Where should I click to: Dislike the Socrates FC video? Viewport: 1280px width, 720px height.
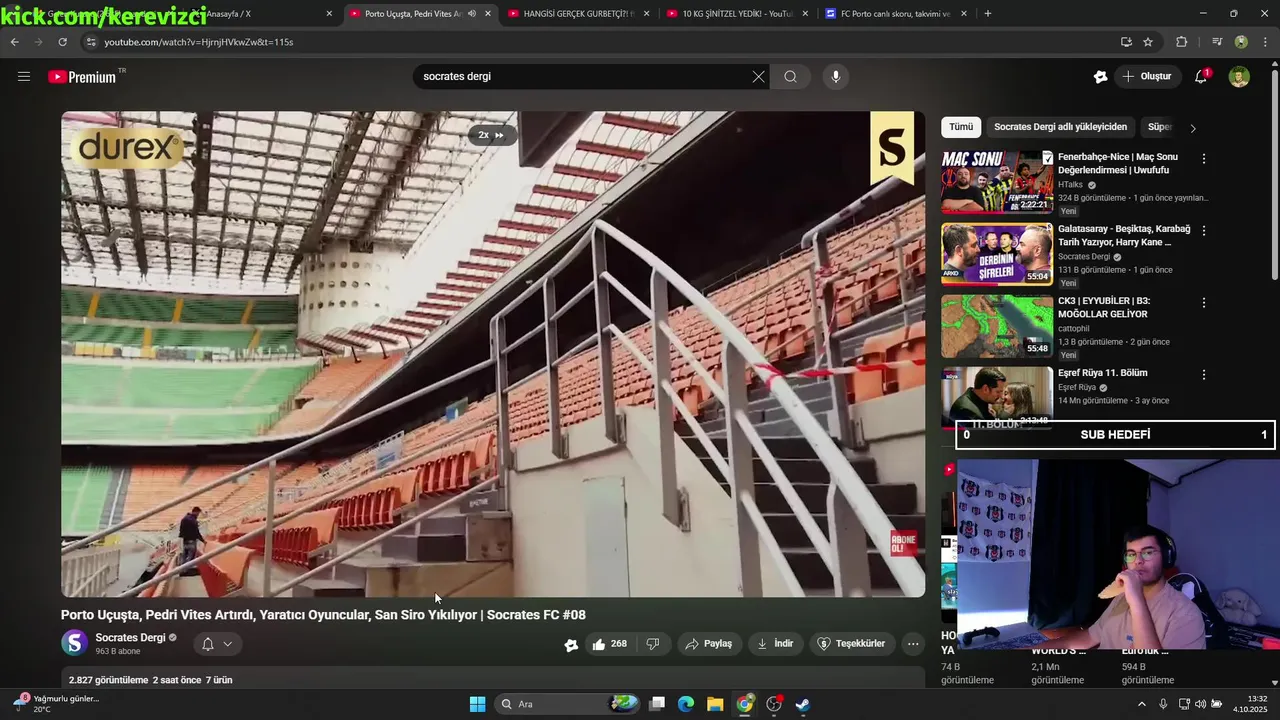[x=653, y=644]
